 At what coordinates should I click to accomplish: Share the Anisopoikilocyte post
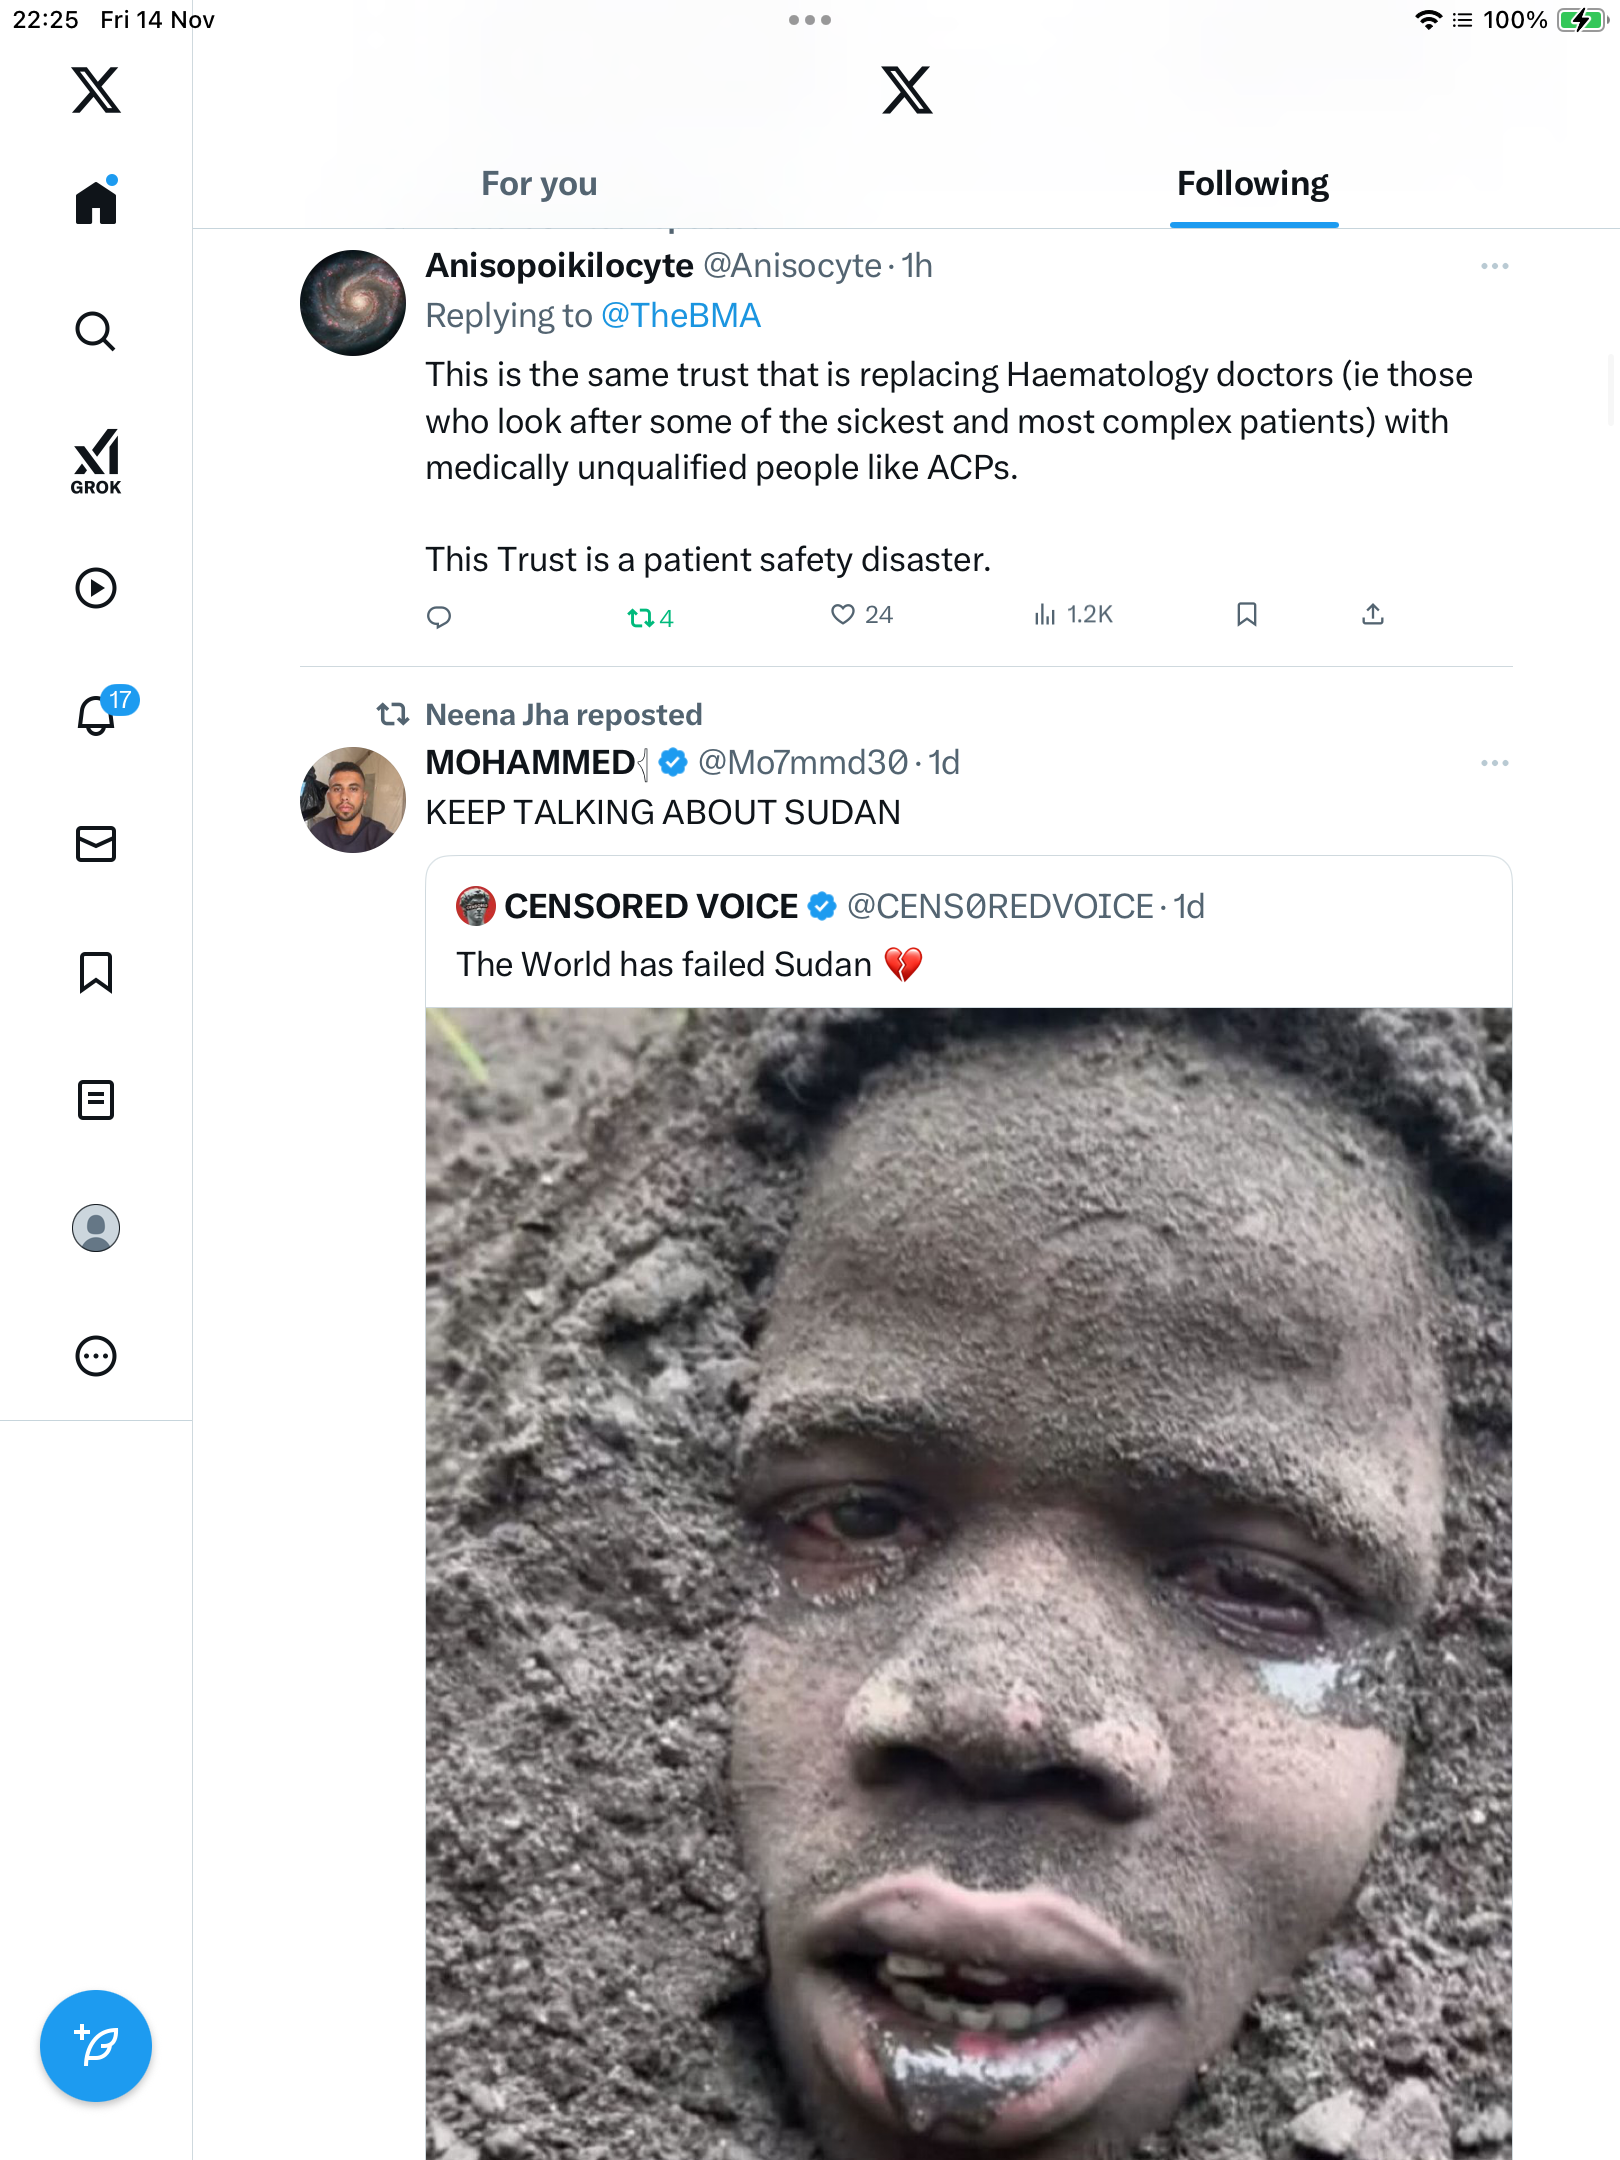tap(1373, 615)
